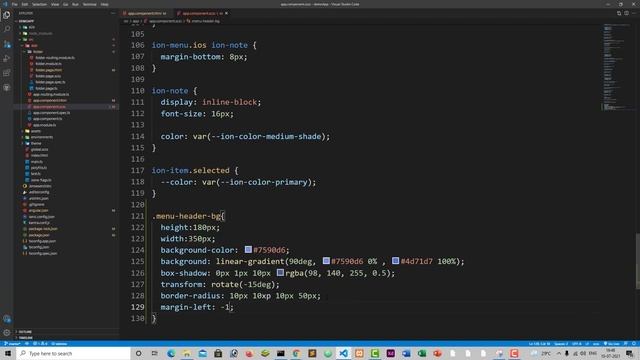Viewport: 640px width, 360px height.
Task: Click the #4d71d7 color swatch on line 125
Action: (396, 260)
